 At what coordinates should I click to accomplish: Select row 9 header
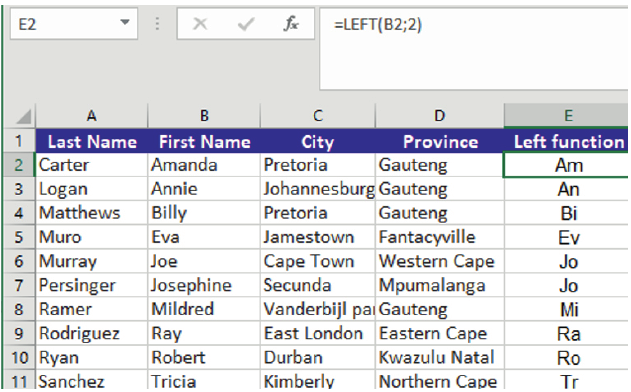(19, 334)
